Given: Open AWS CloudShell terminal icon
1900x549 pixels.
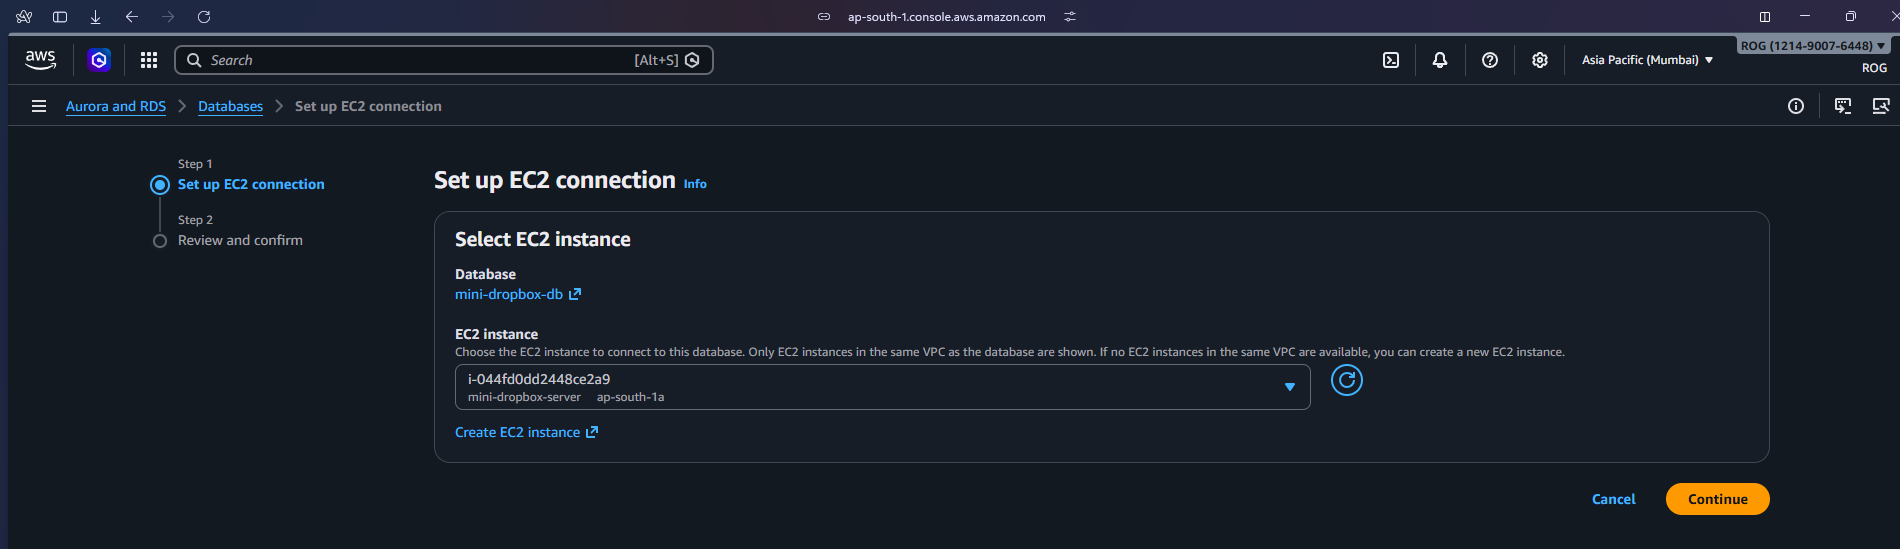Looking at the screenshot, I should (x=1390, y=60).
